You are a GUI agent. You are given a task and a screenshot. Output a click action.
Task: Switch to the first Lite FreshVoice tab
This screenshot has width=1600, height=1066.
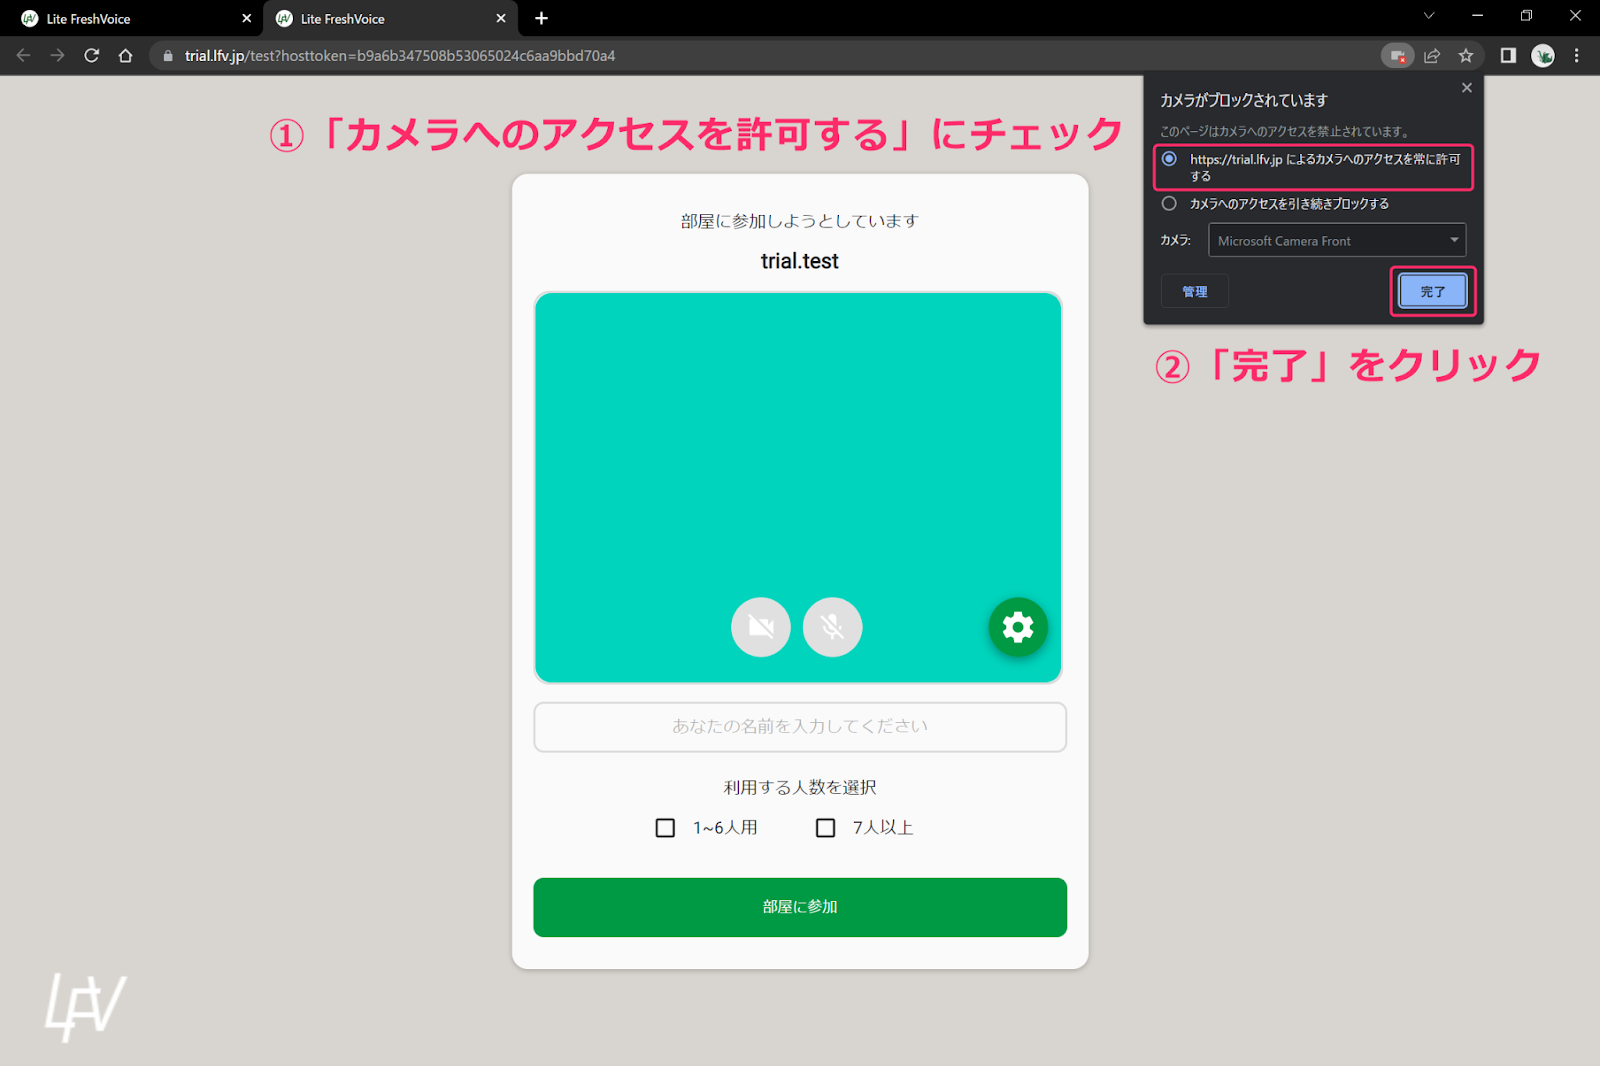click(x=131, y=18)
